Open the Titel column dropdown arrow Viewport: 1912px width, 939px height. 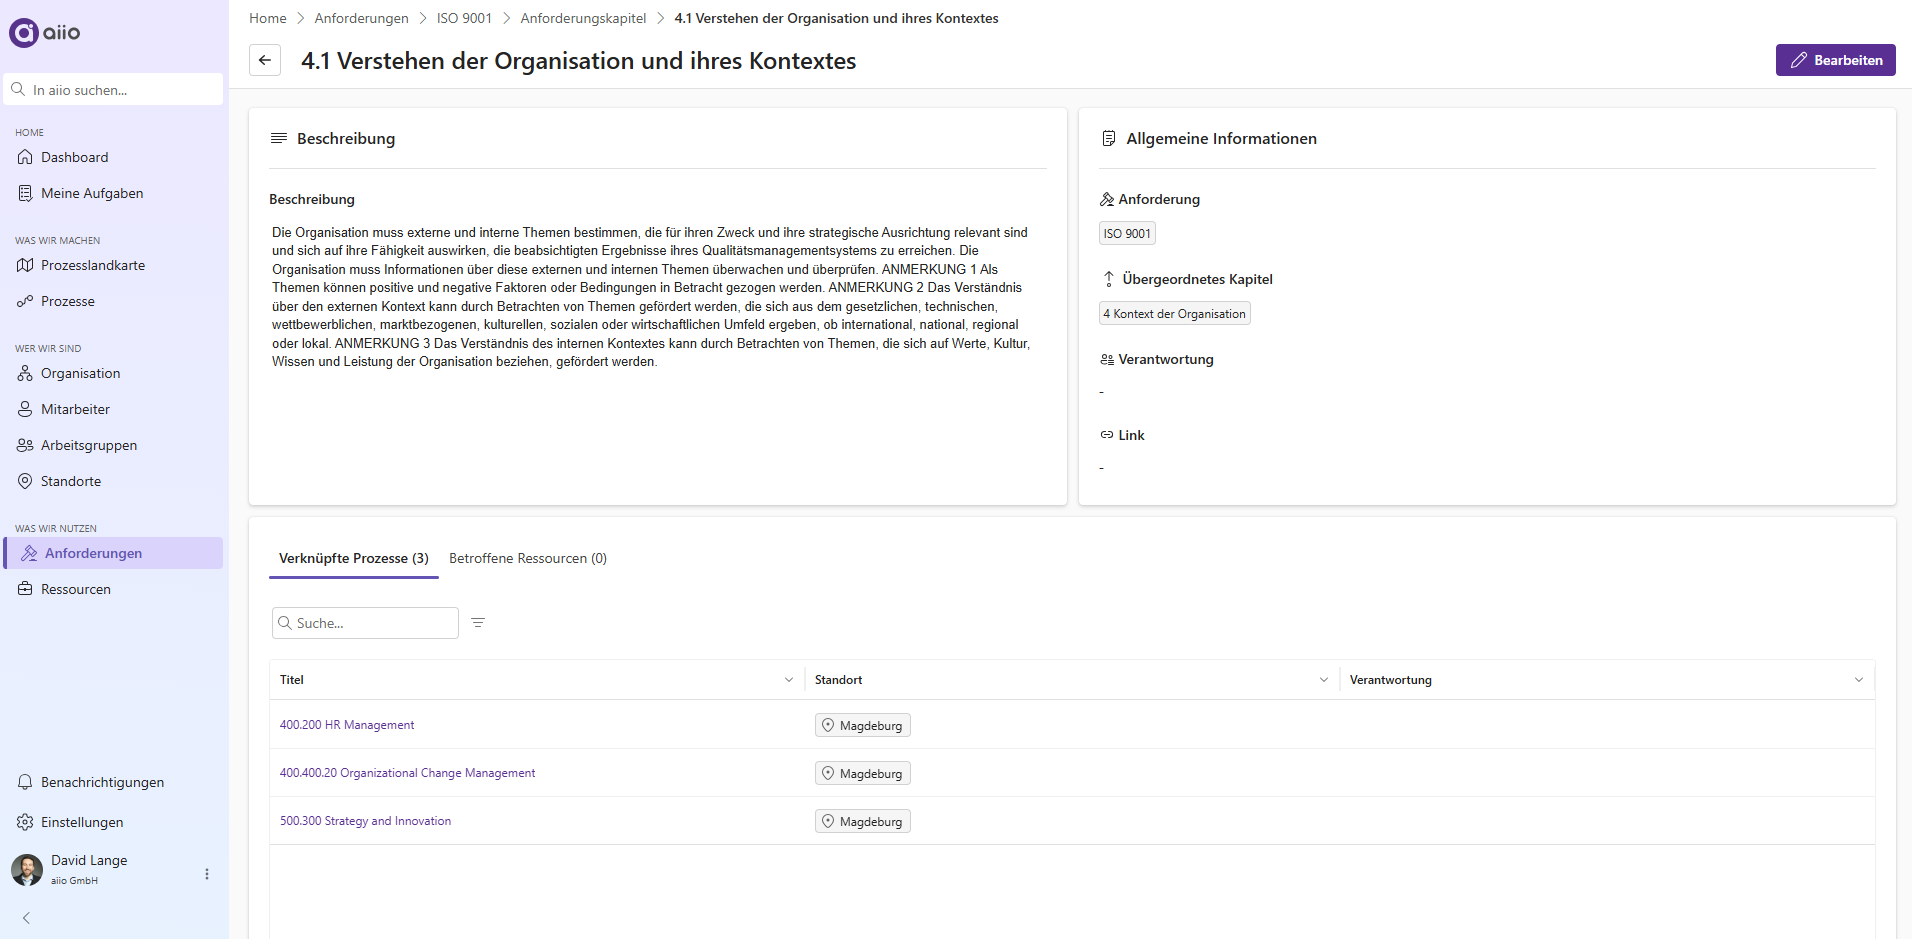click(x=789, y=680)
